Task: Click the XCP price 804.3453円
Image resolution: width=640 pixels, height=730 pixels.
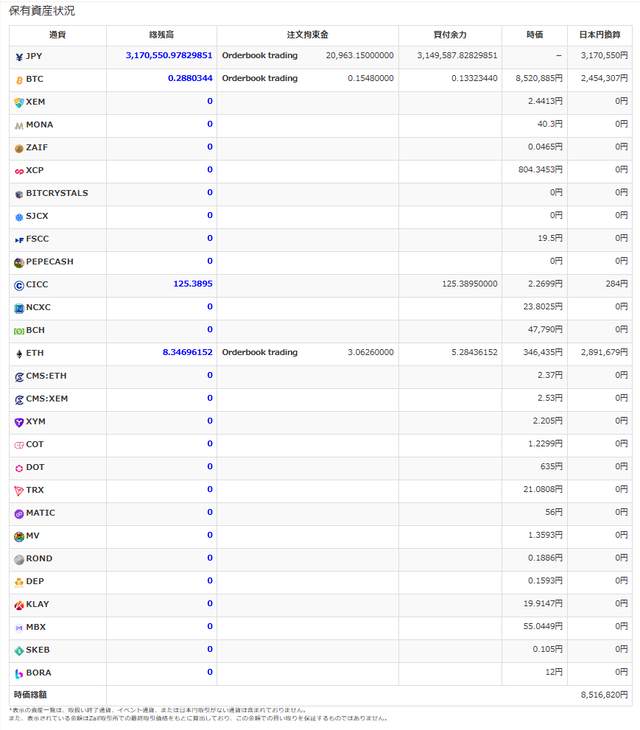Action: (540, 169)
